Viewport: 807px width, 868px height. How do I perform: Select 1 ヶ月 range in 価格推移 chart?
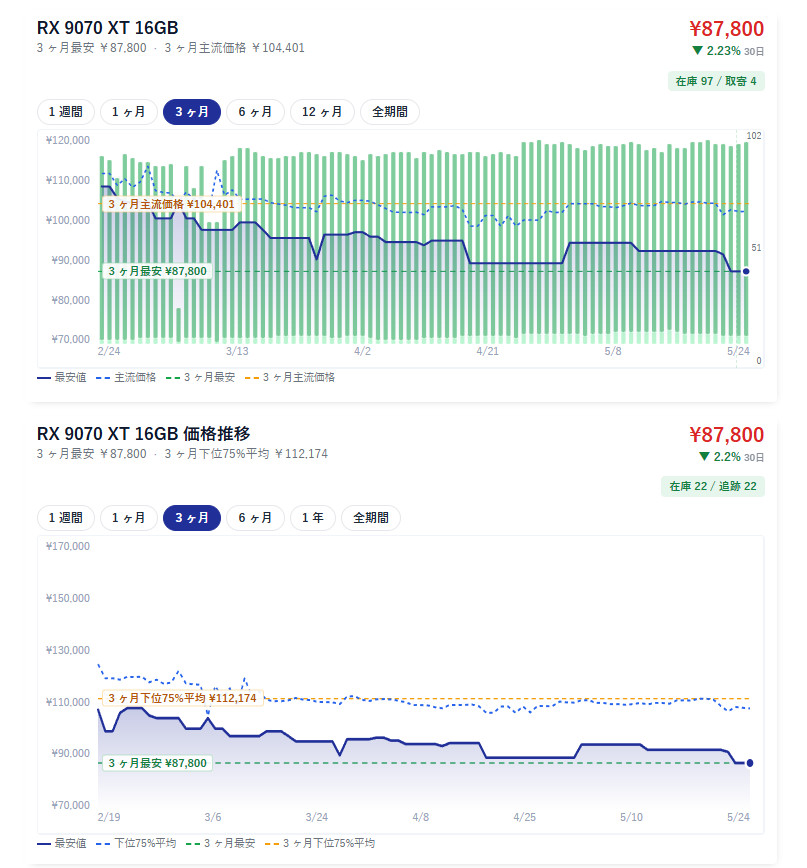coord(128,518)
